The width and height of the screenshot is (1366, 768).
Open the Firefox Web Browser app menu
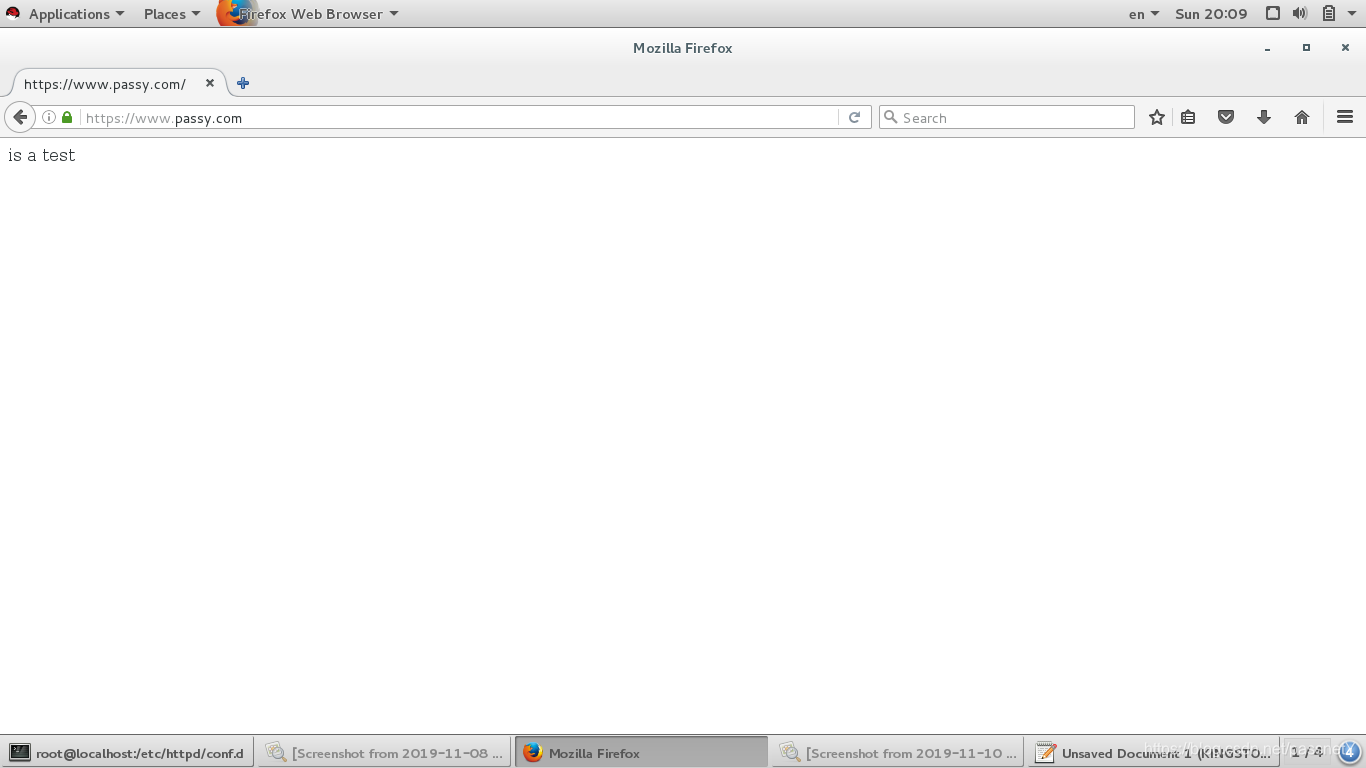[x=309, y=14]
